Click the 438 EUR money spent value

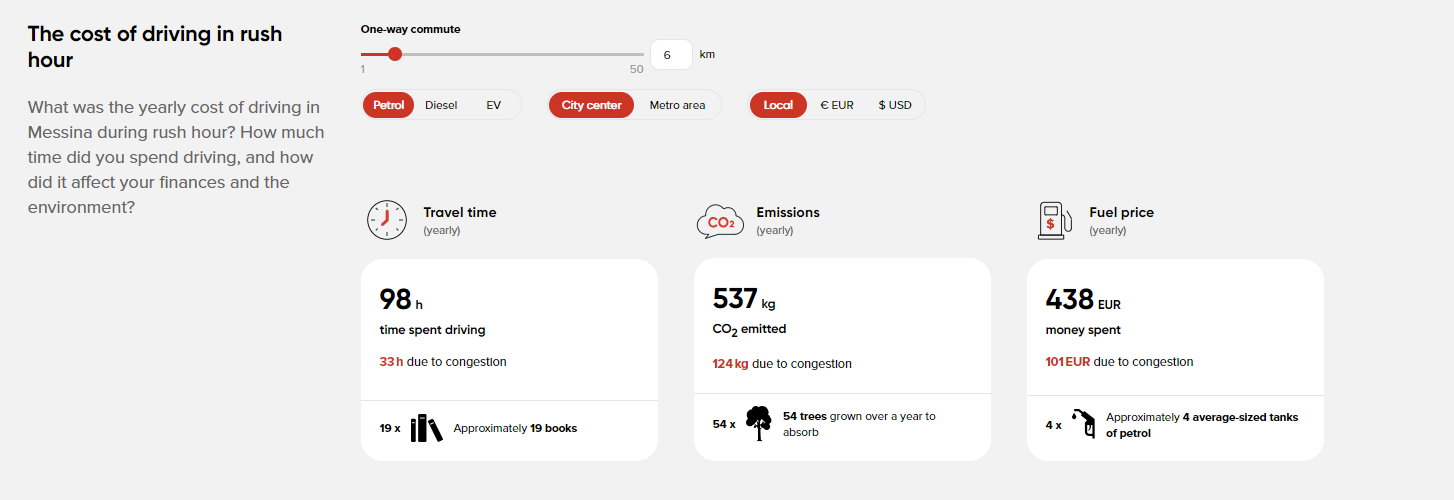pyautogui.click(x=1083, y=299)
